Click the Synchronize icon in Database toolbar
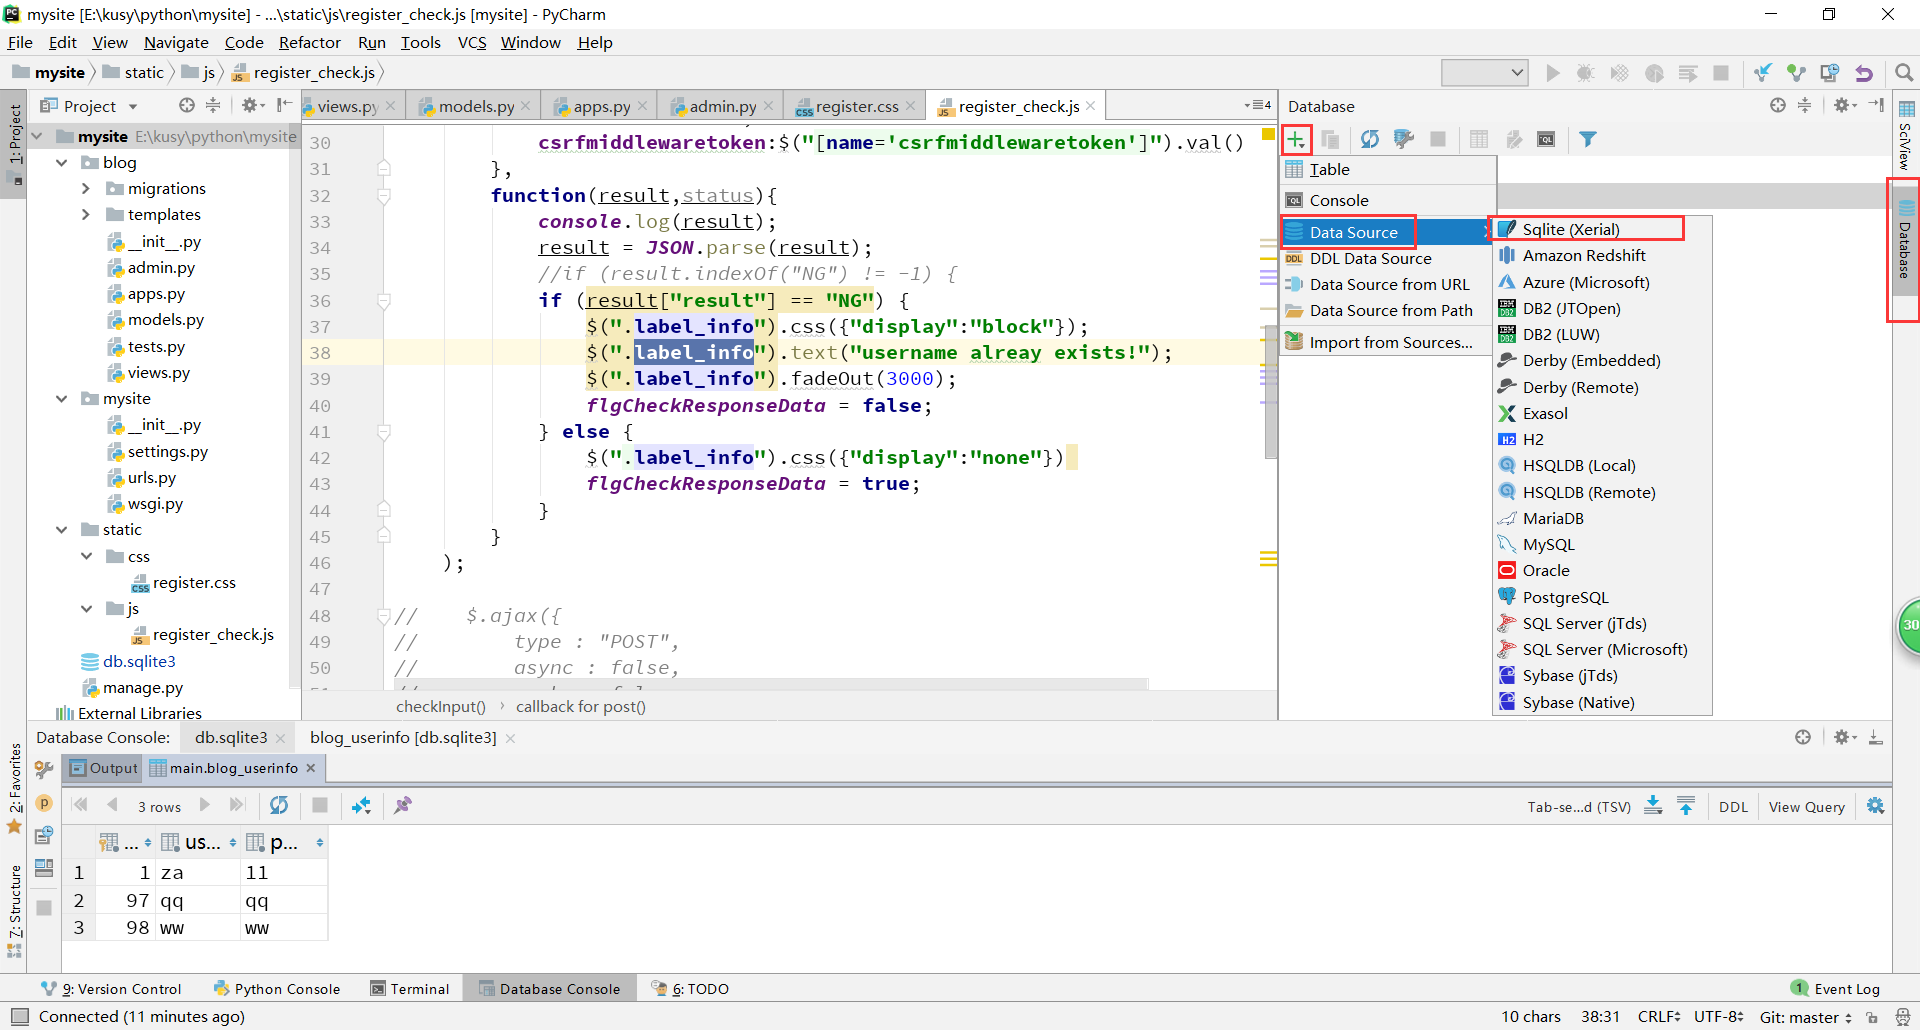 point(1370,139)
